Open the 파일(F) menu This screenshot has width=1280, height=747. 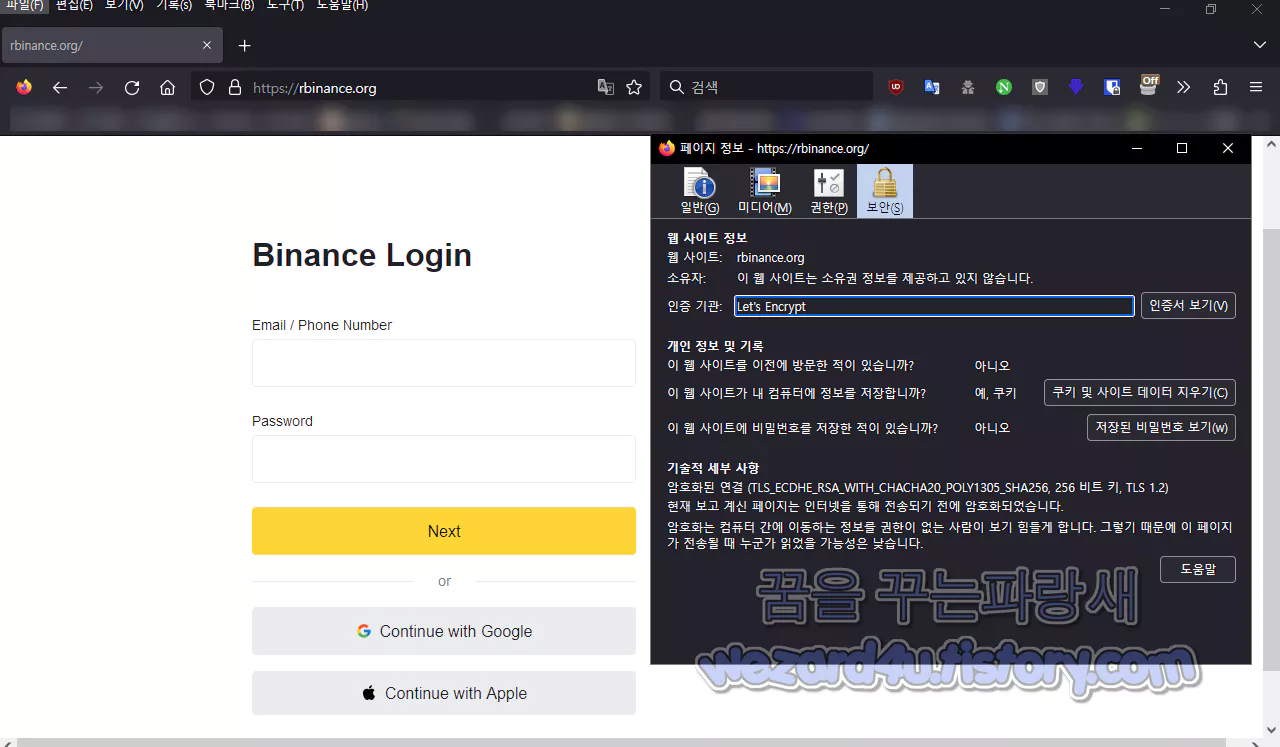point(24,5)
